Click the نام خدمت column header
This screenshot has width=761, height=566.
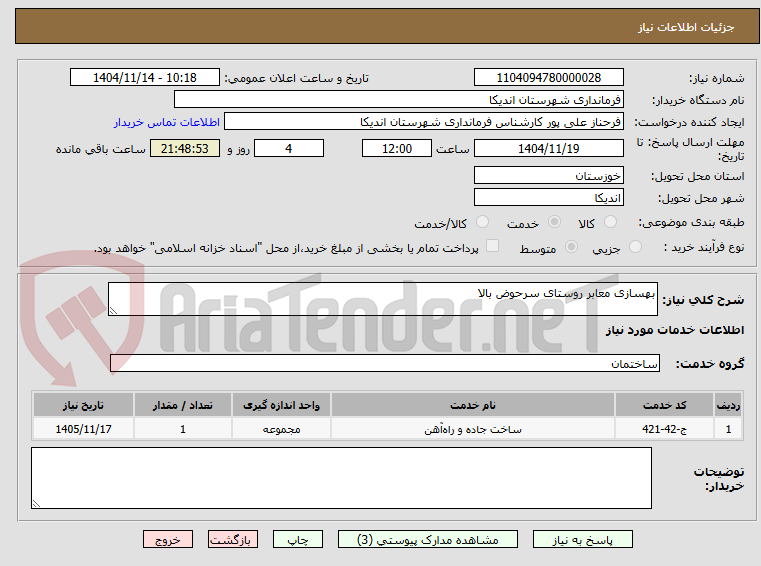click(x=473, y=405)
